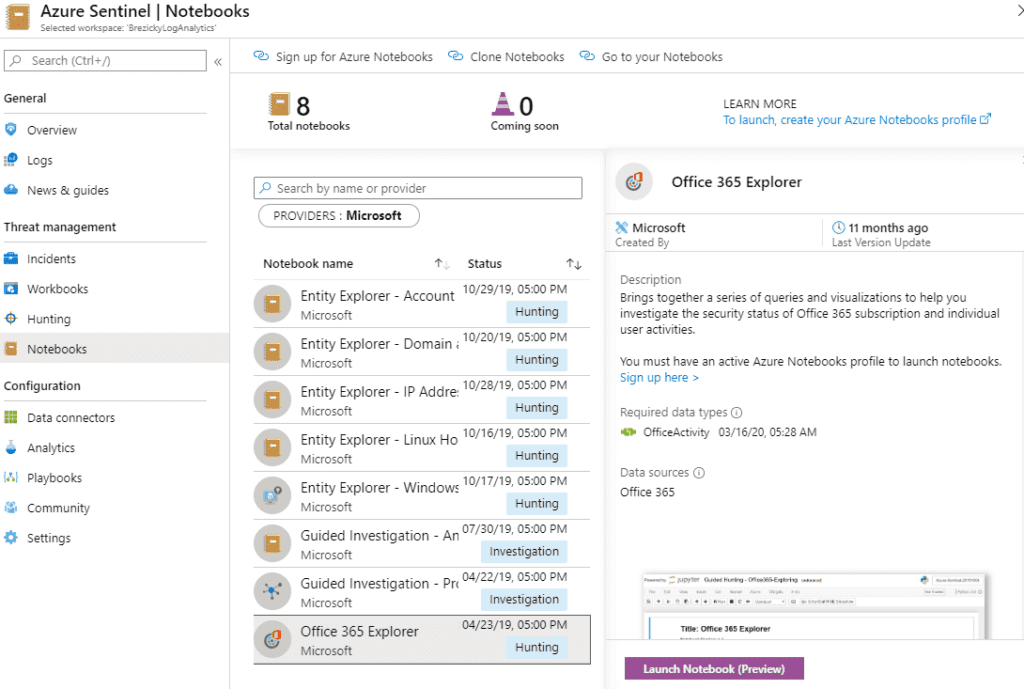
Task: Focus the sidebar Search (Ctrl+/) box
Action: point(105,61)
